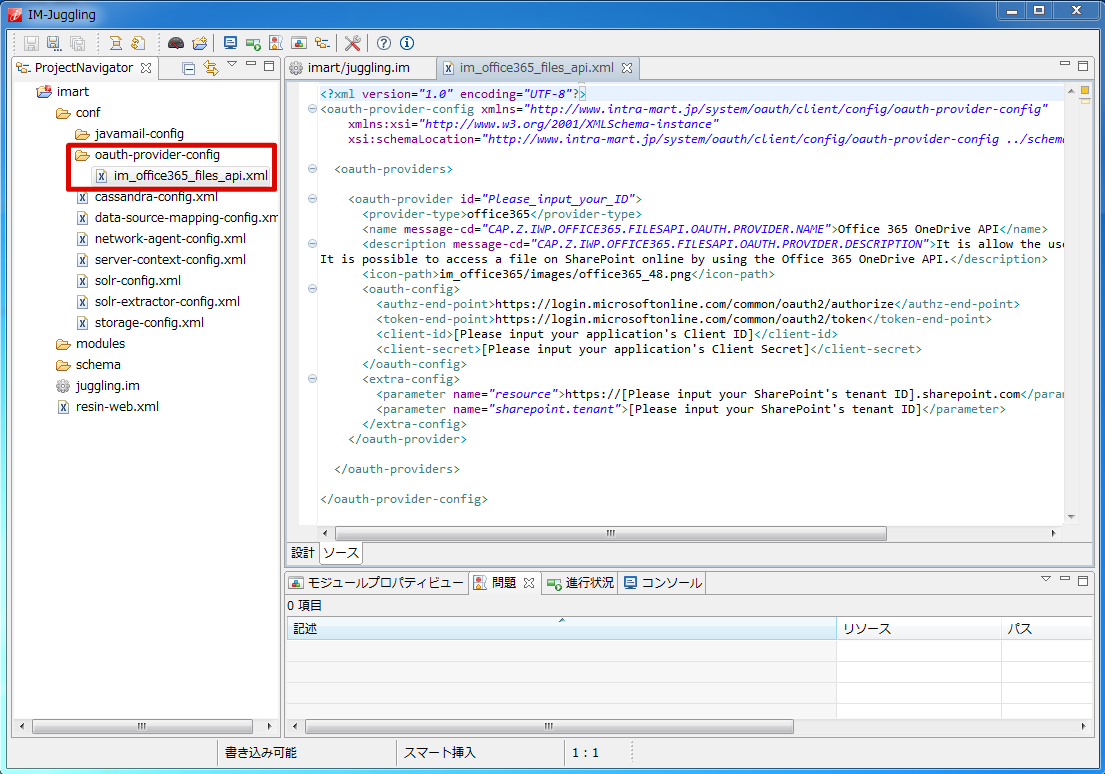The image size is (1105, 774).
Task: Click the brackets build toolbar icon
Action: pos(116,44)
